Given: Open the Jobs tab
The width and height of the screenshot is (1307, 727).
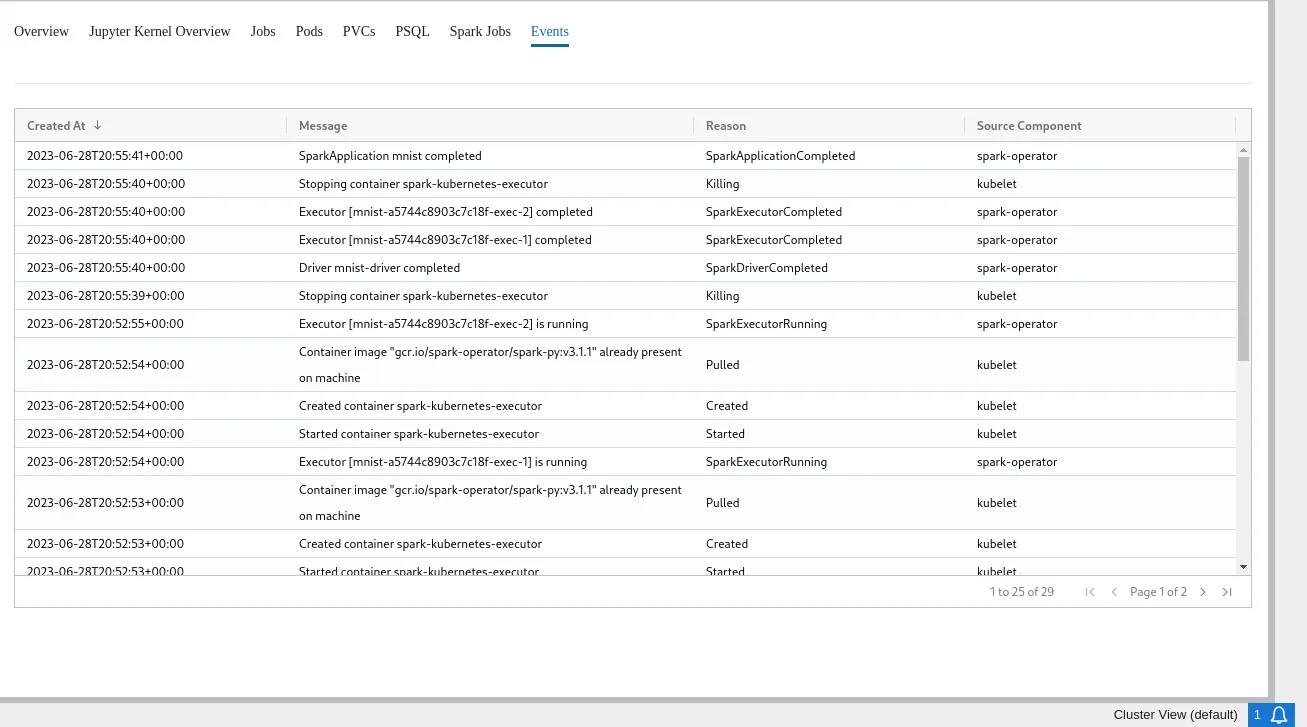Looking at the screenshot, I should click(x=263, y=31).
